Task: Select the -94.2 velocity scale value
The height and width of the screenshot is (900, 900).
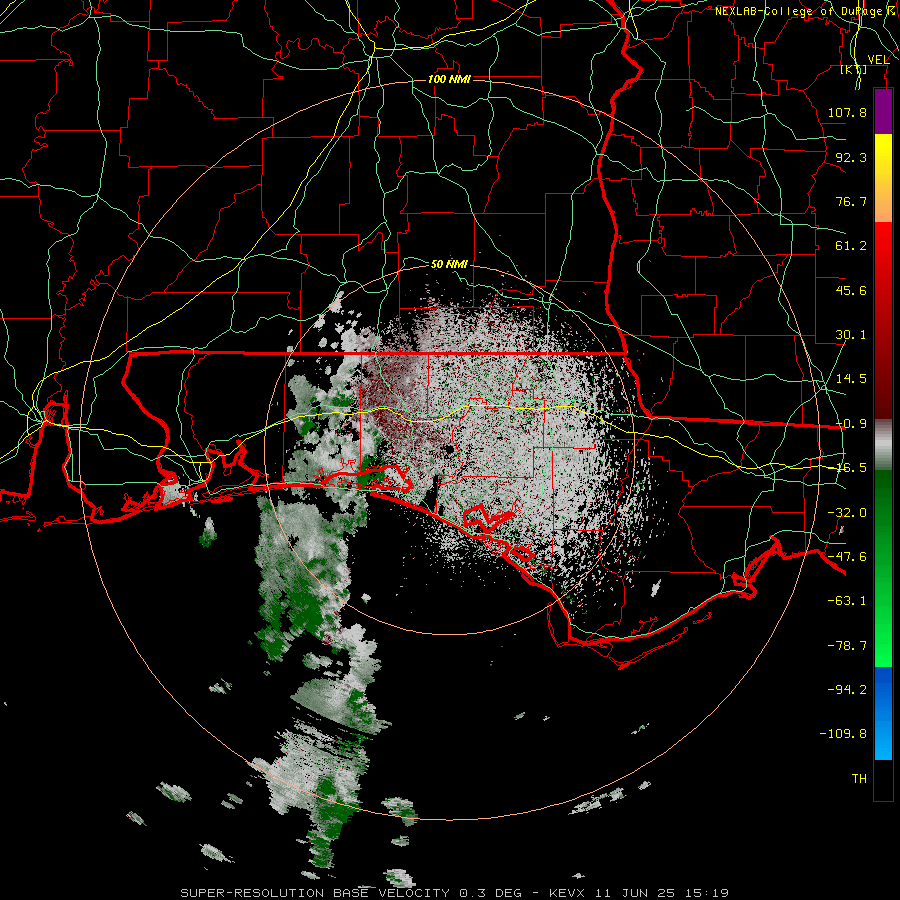Action: (847, 689)
